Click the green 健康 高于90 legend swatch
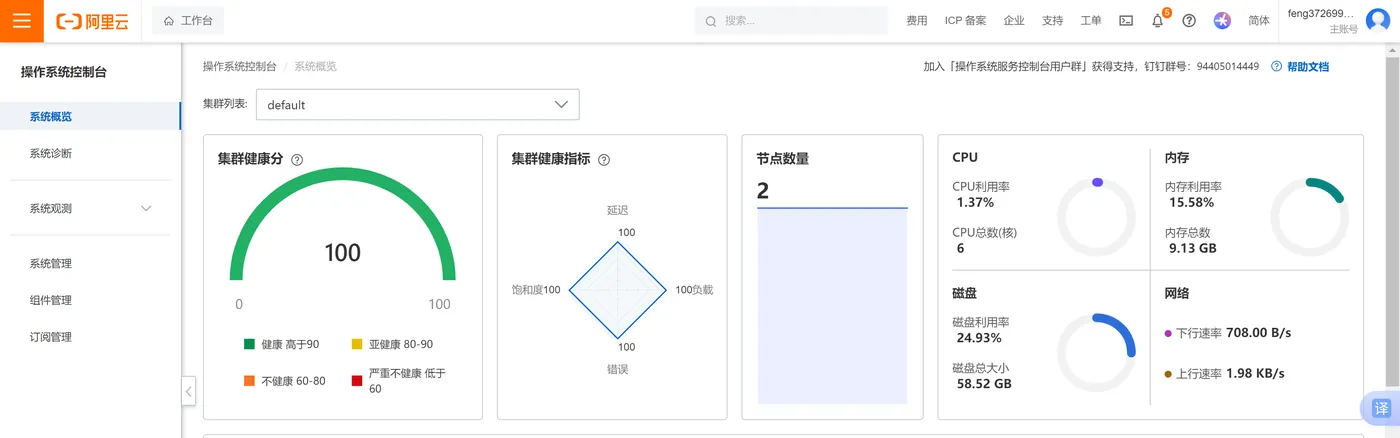 [249, 344]
